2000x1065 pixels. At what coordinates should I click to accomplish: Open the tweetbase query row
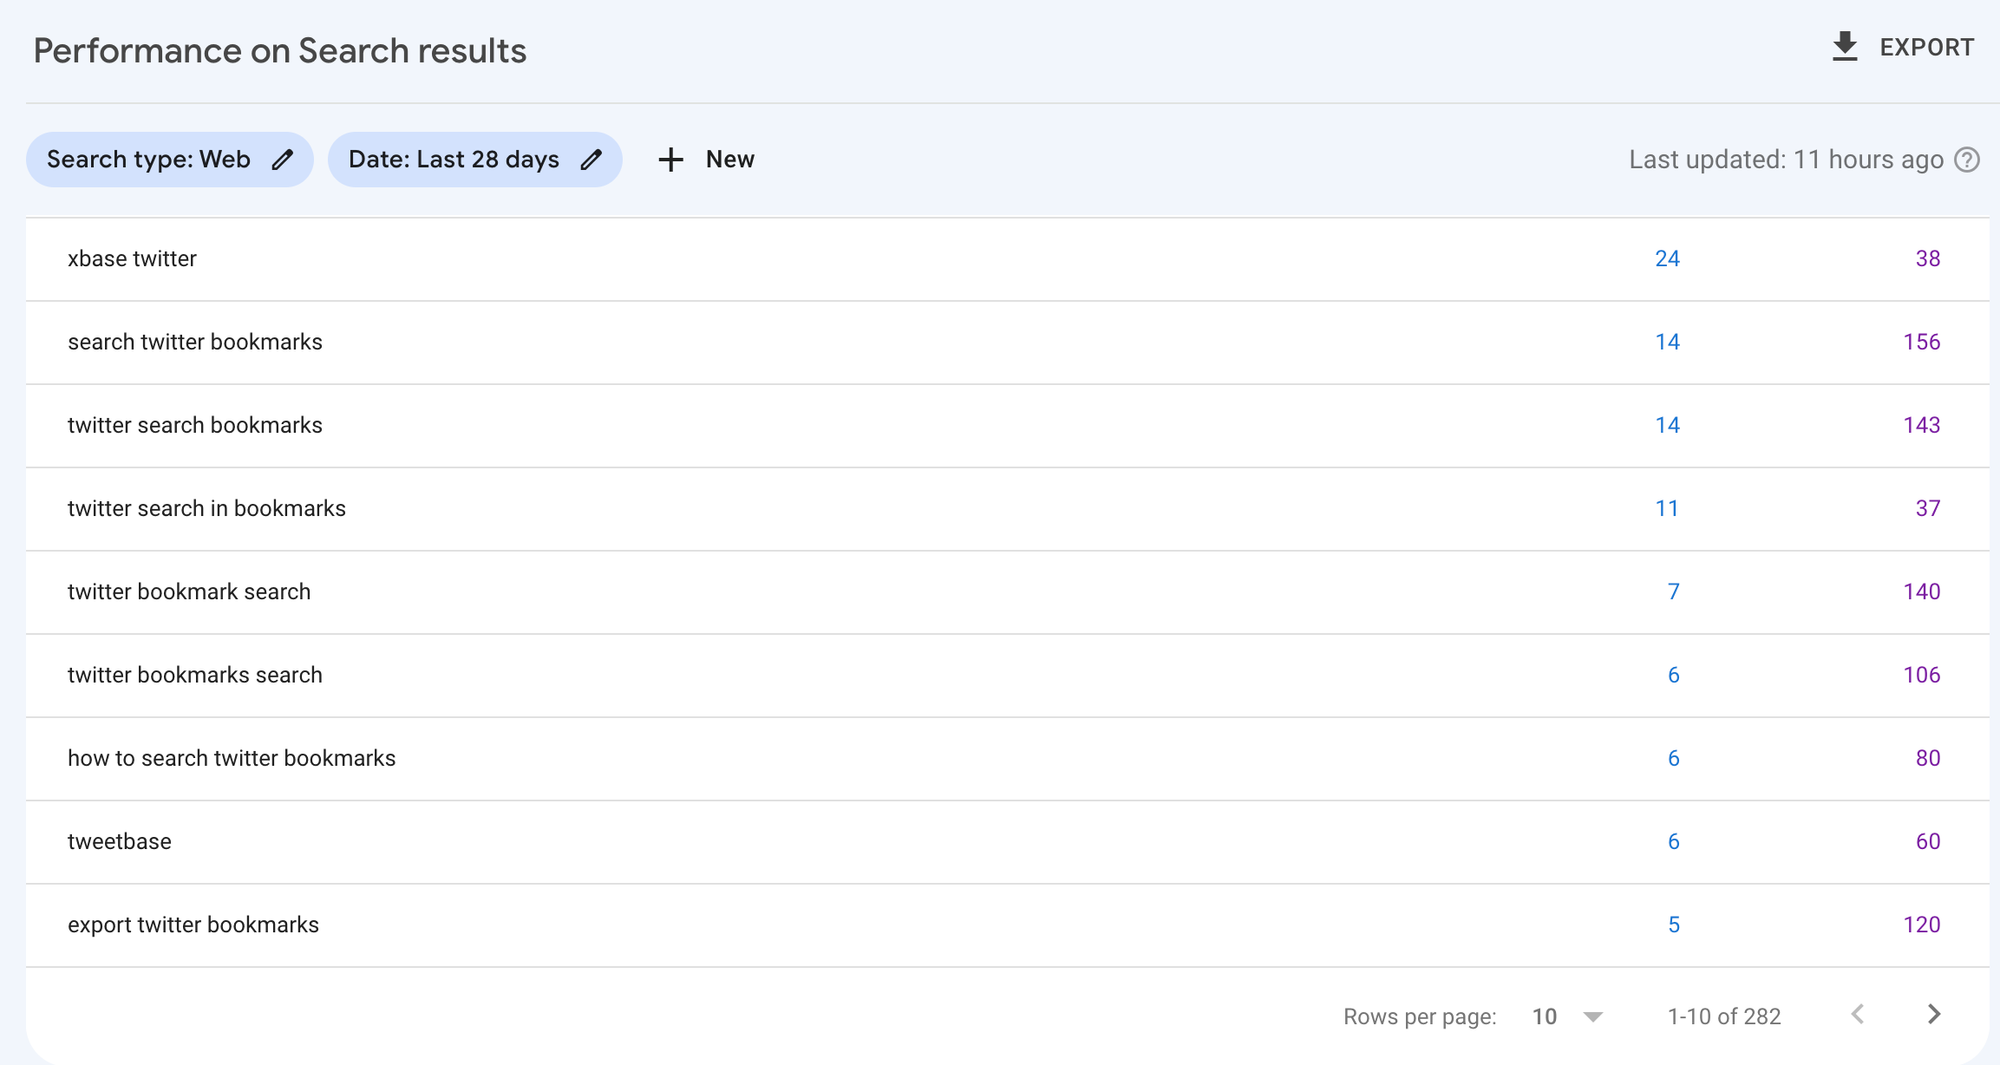point(1007,842)
